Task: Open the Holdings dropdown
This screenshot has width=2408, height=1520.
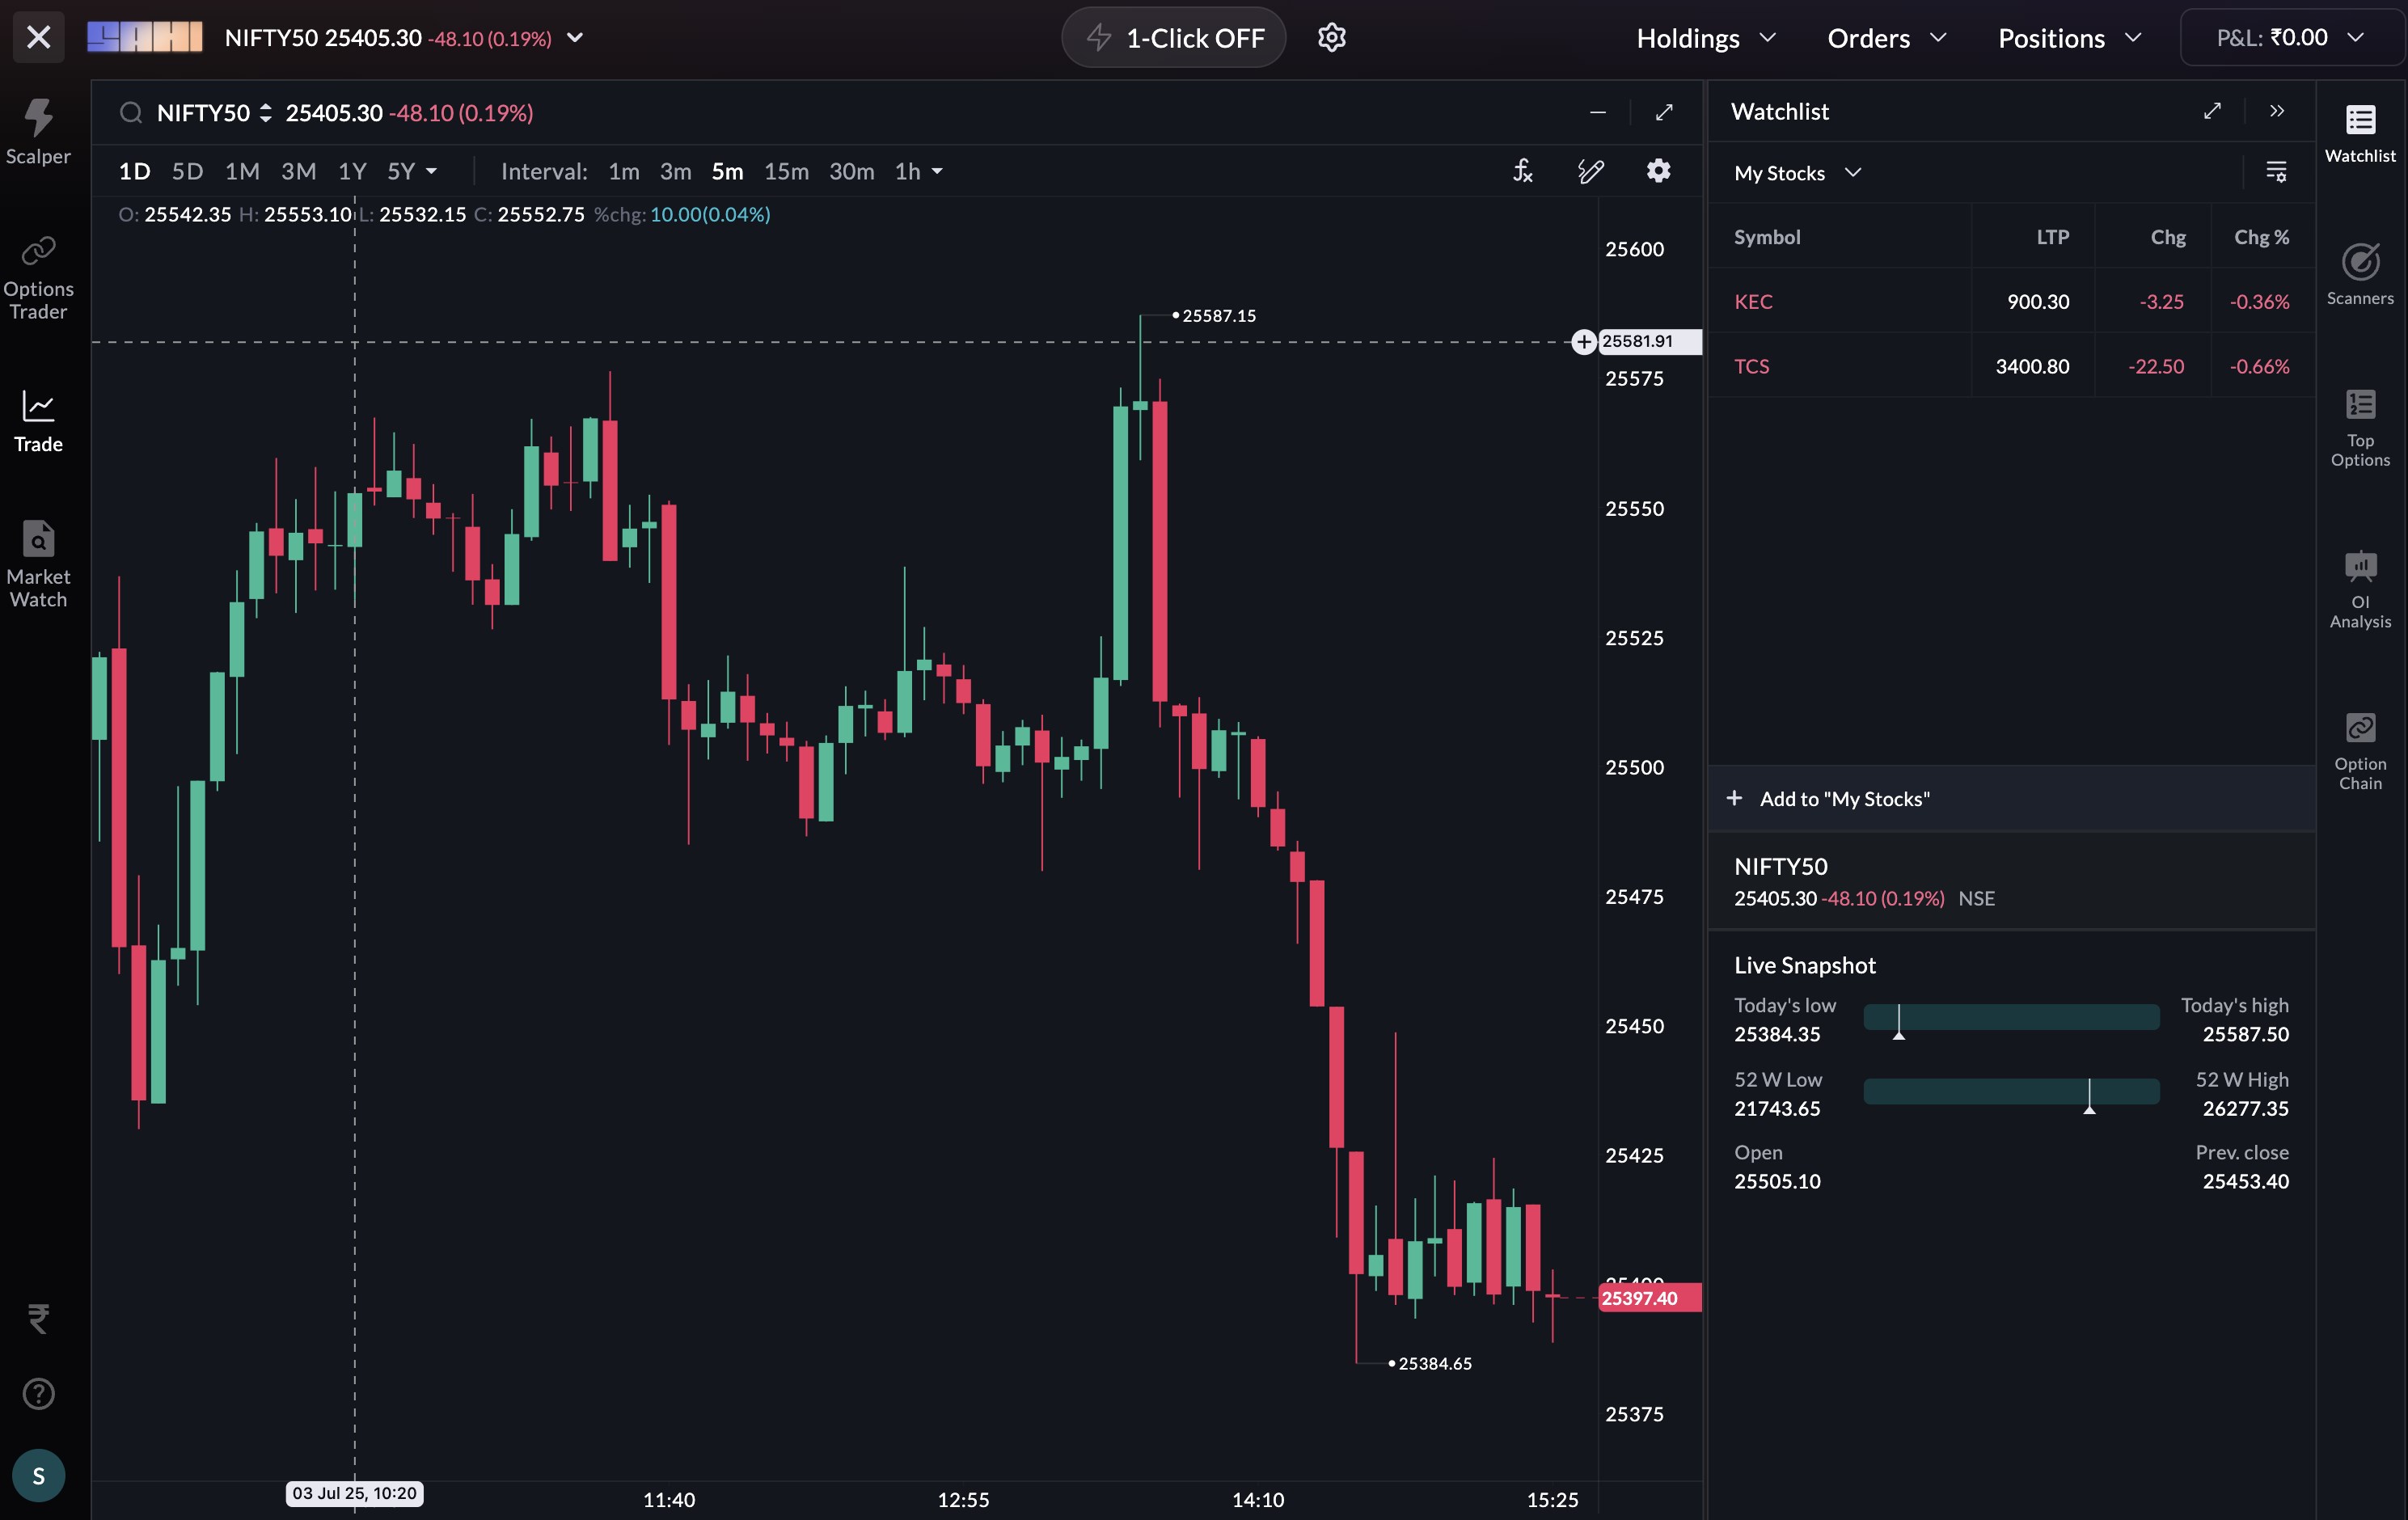Action: coord(1706,38)
